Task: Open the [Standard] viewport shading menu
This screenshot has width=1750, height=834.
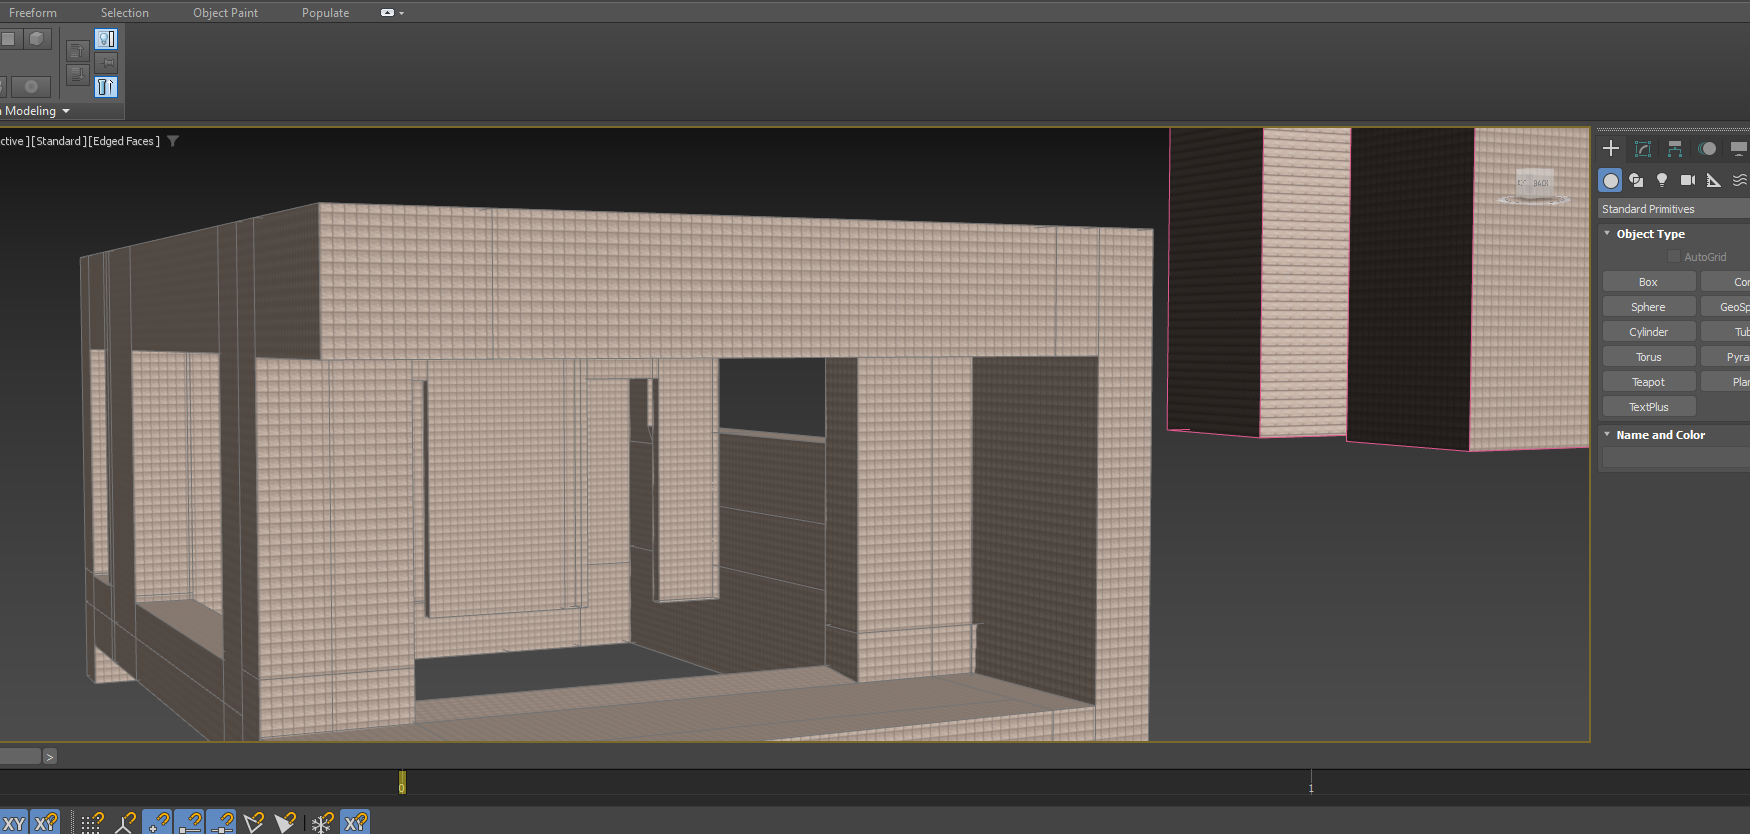Action: tap(58, 141)
